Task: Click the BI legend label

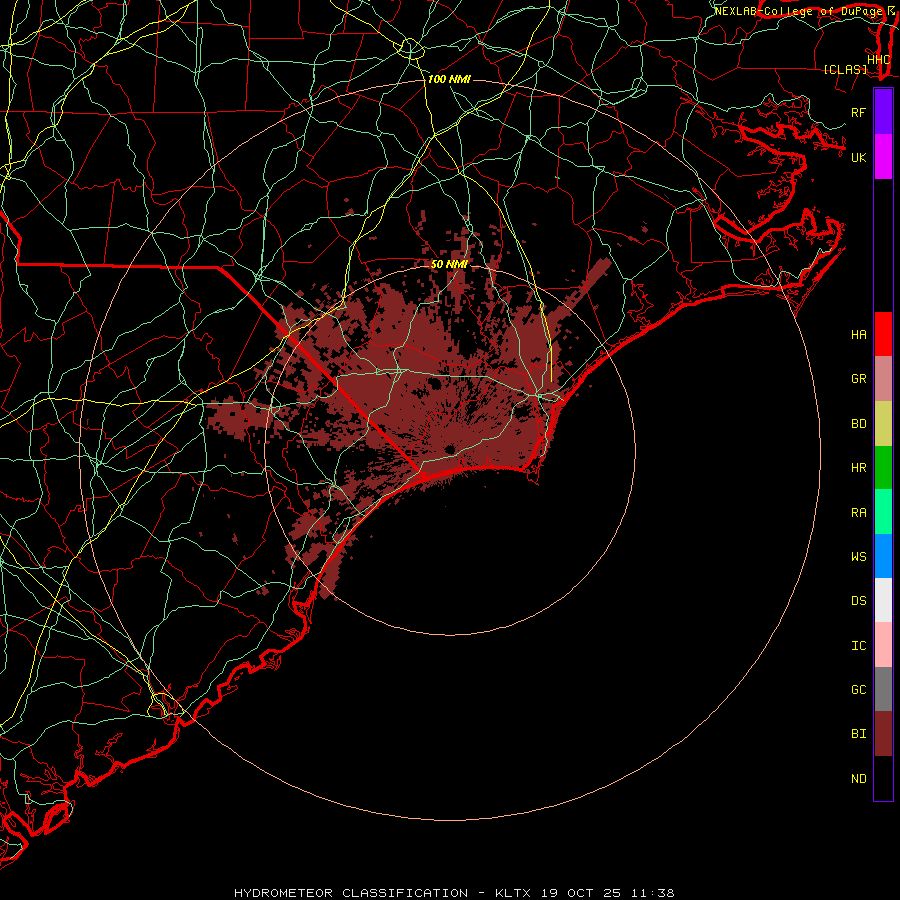Action: [x=858, y=734]
